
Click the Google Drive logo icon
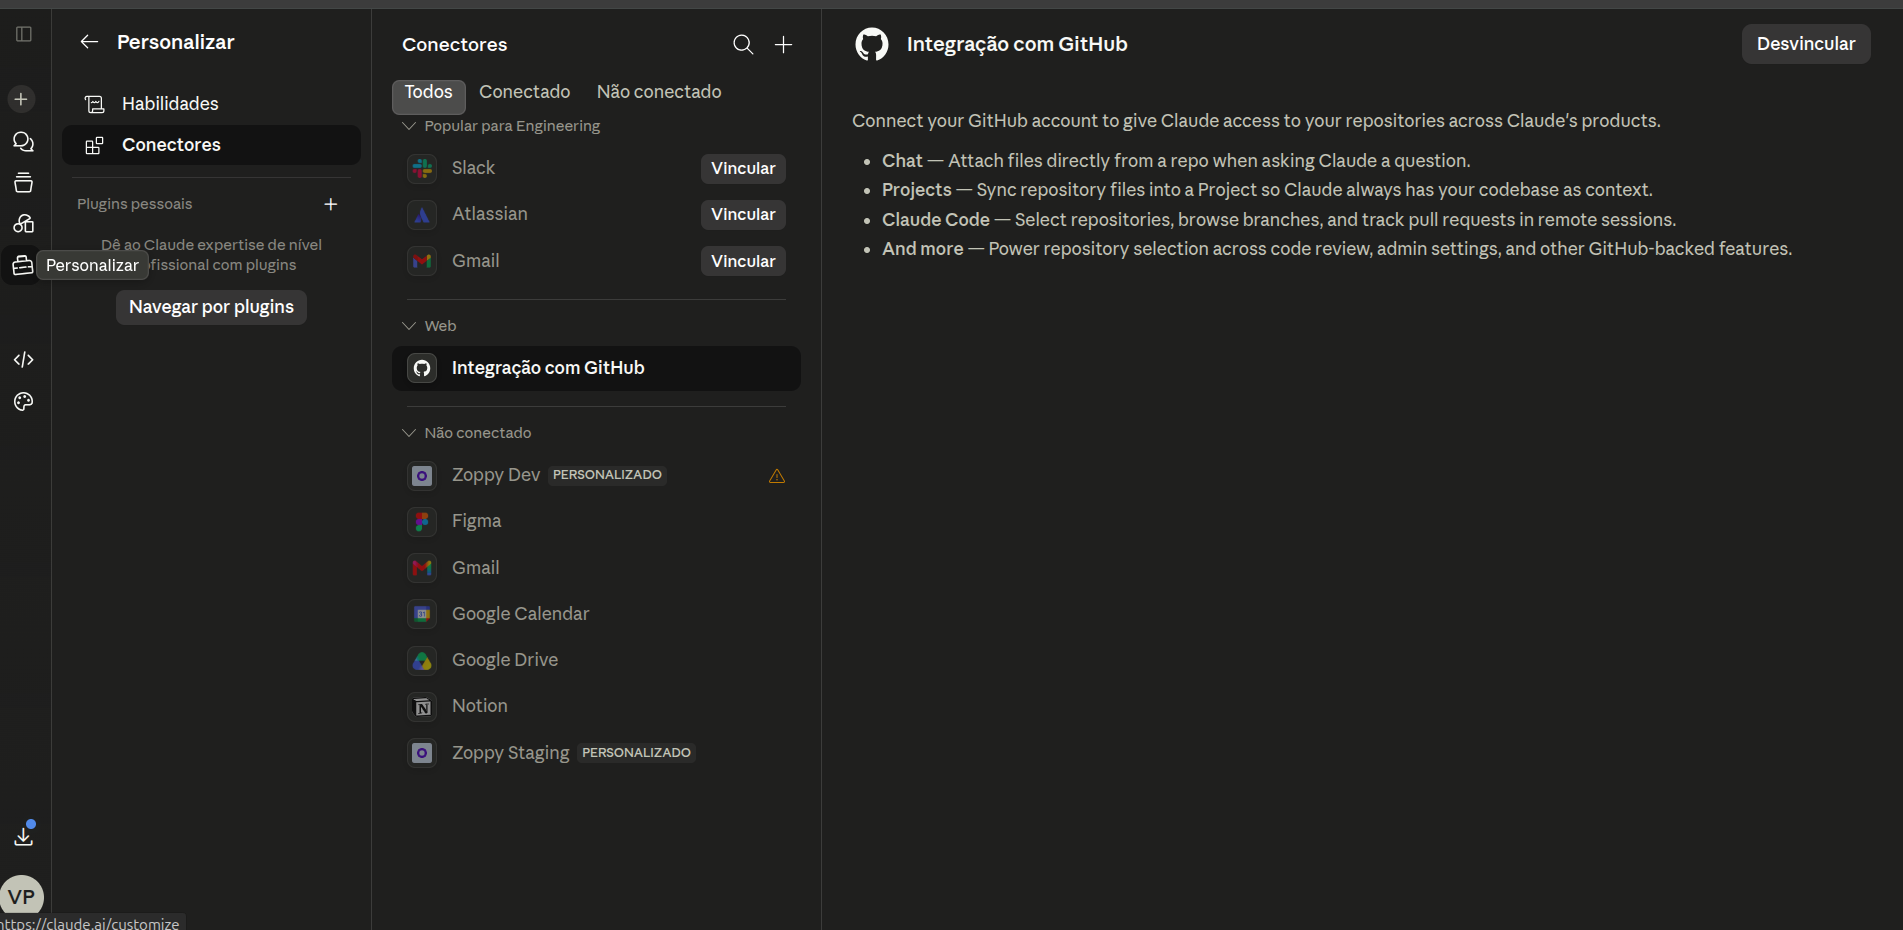[422, 660]
